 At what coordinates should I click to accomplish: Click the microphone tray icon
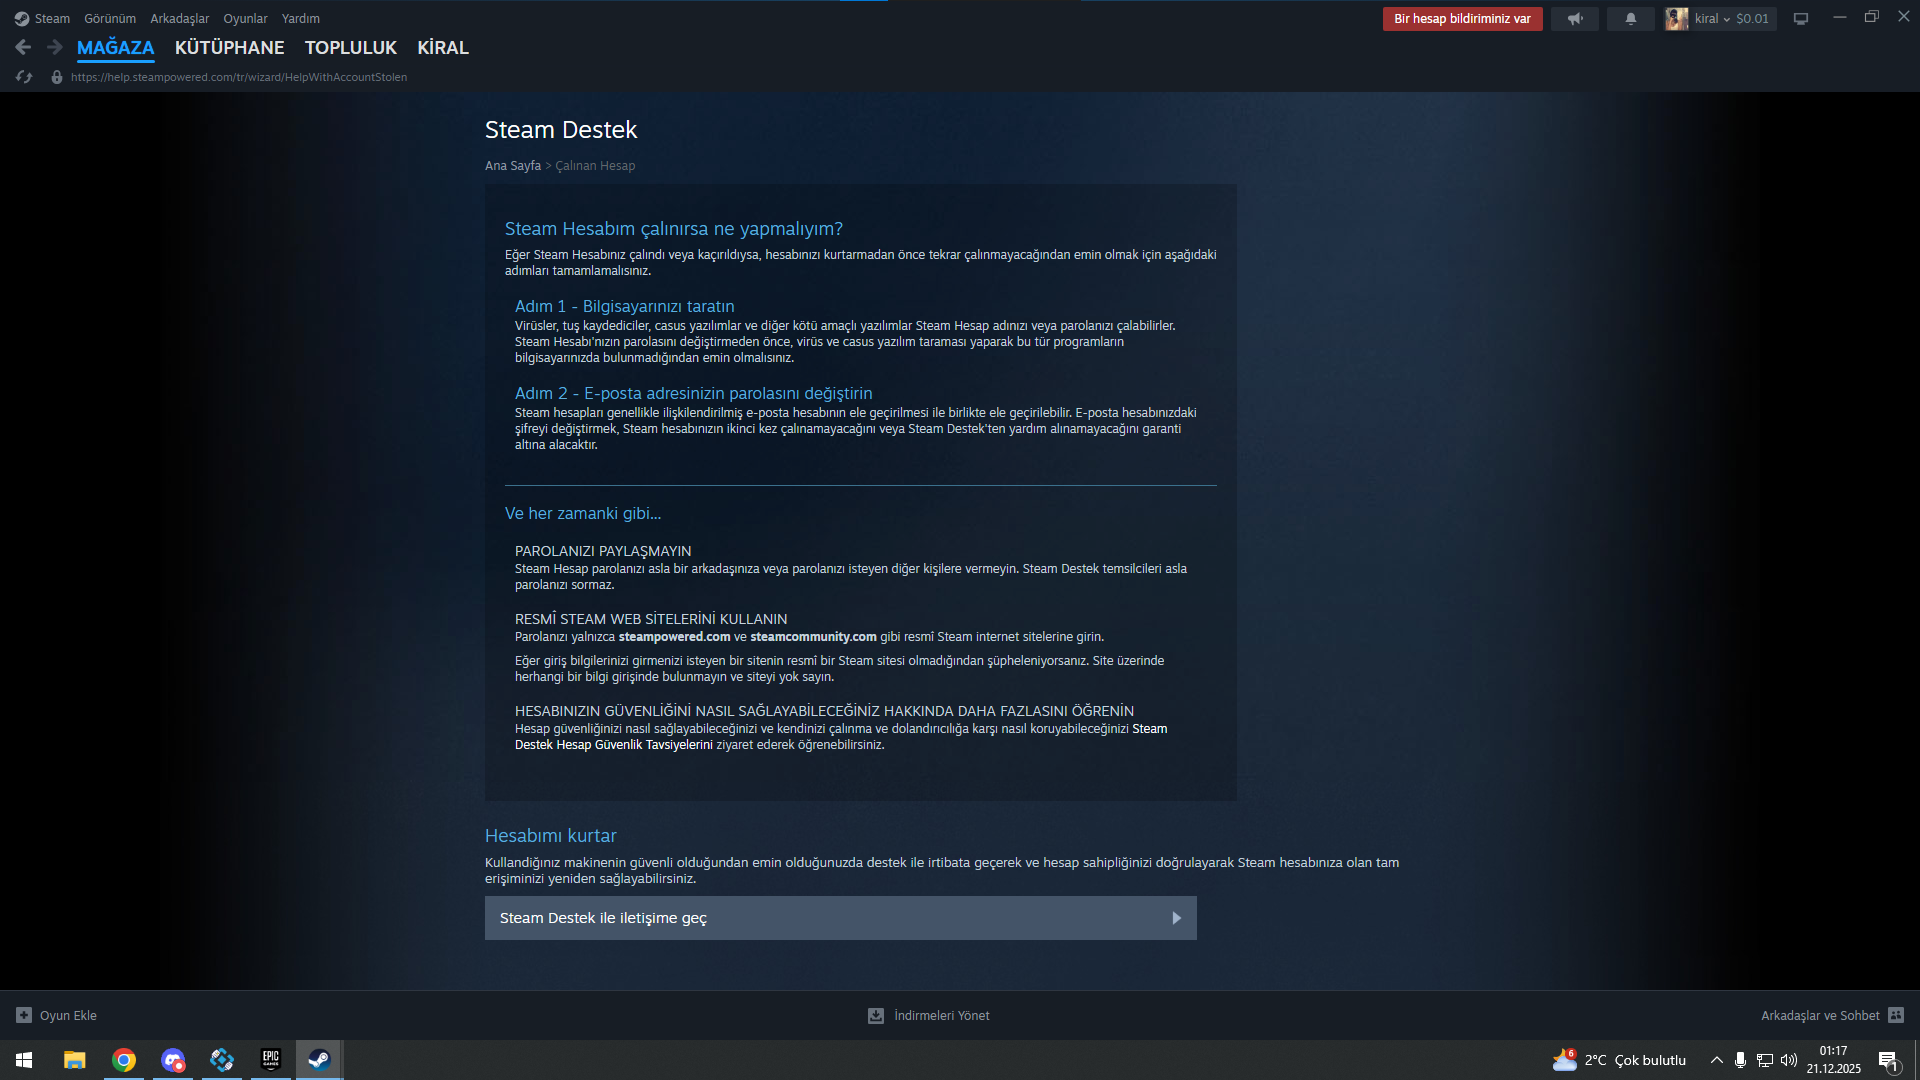click(1741, 1060)
